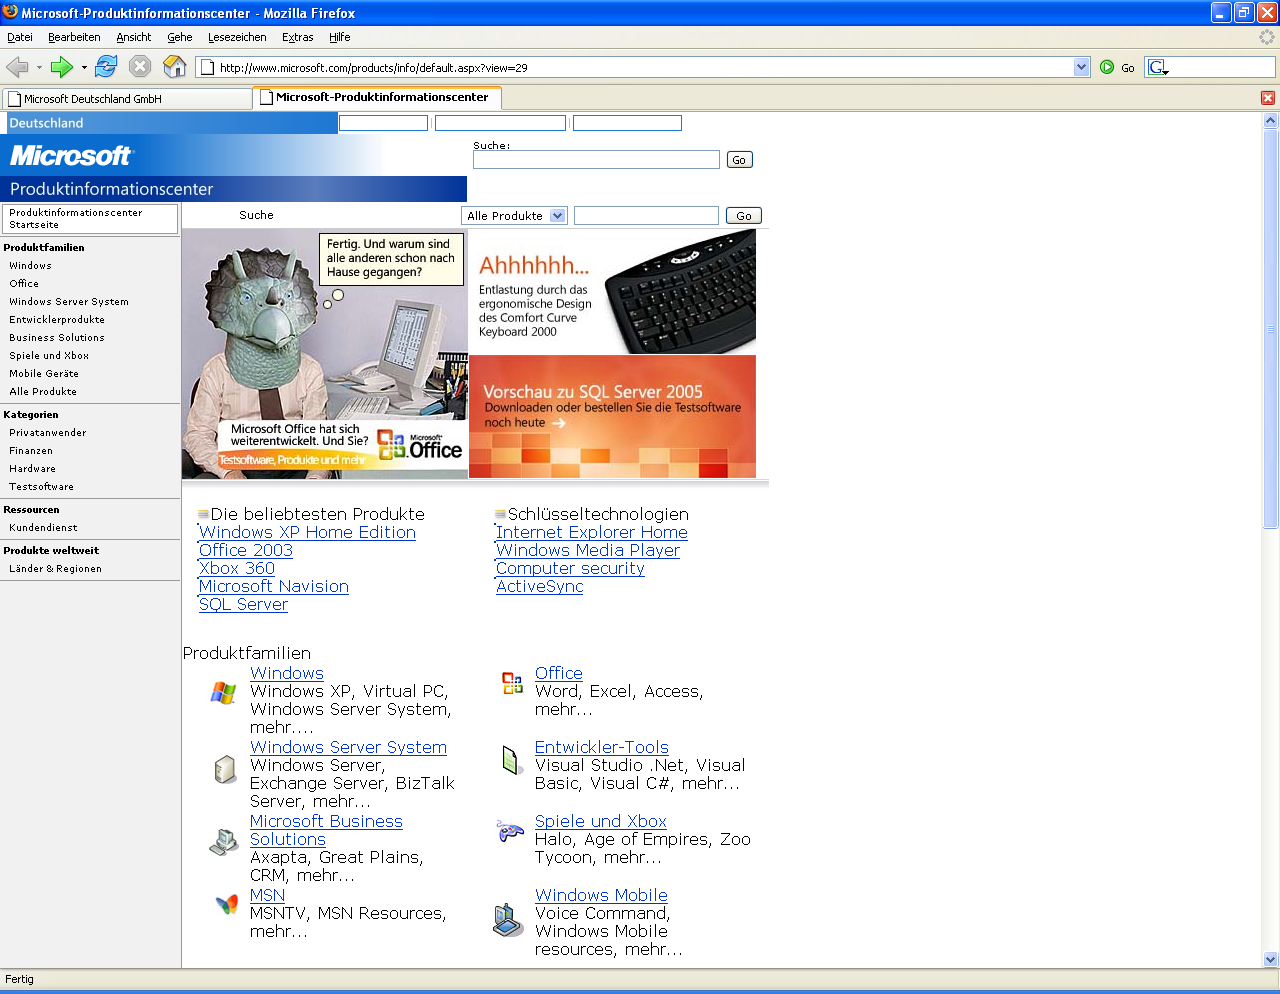Open the Ansicht menu
This screenshot has width=1280, height=994.
[134, 37]
